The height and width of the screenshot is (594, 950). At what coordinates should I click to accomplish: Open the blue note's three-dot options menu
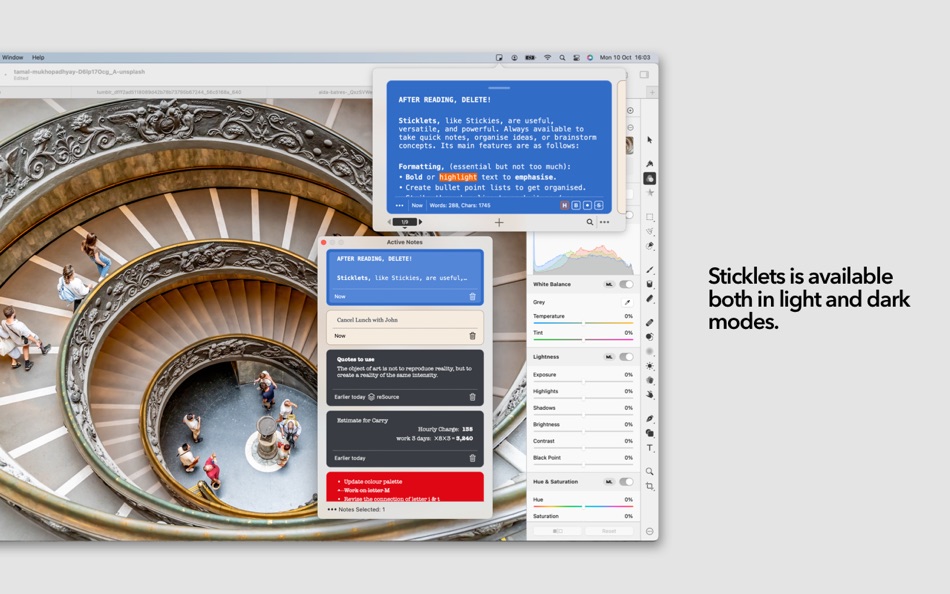399,205
